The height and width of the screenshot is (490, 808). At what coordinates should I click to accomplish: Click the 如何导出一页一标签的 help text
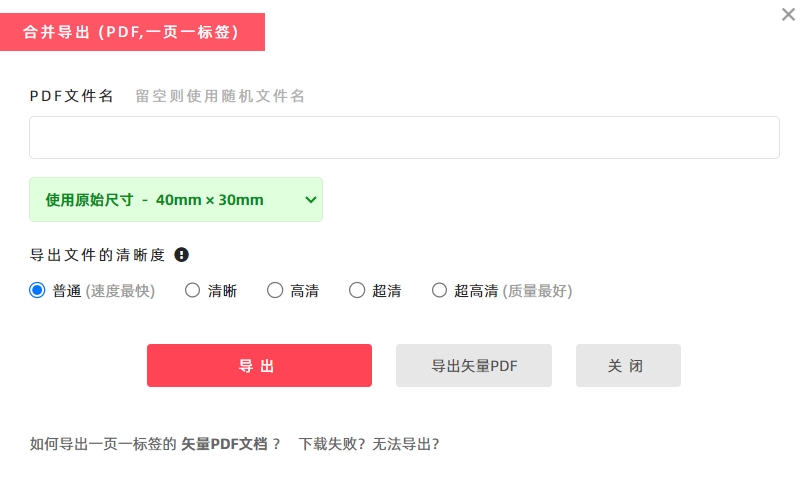(x=103, y=444)
